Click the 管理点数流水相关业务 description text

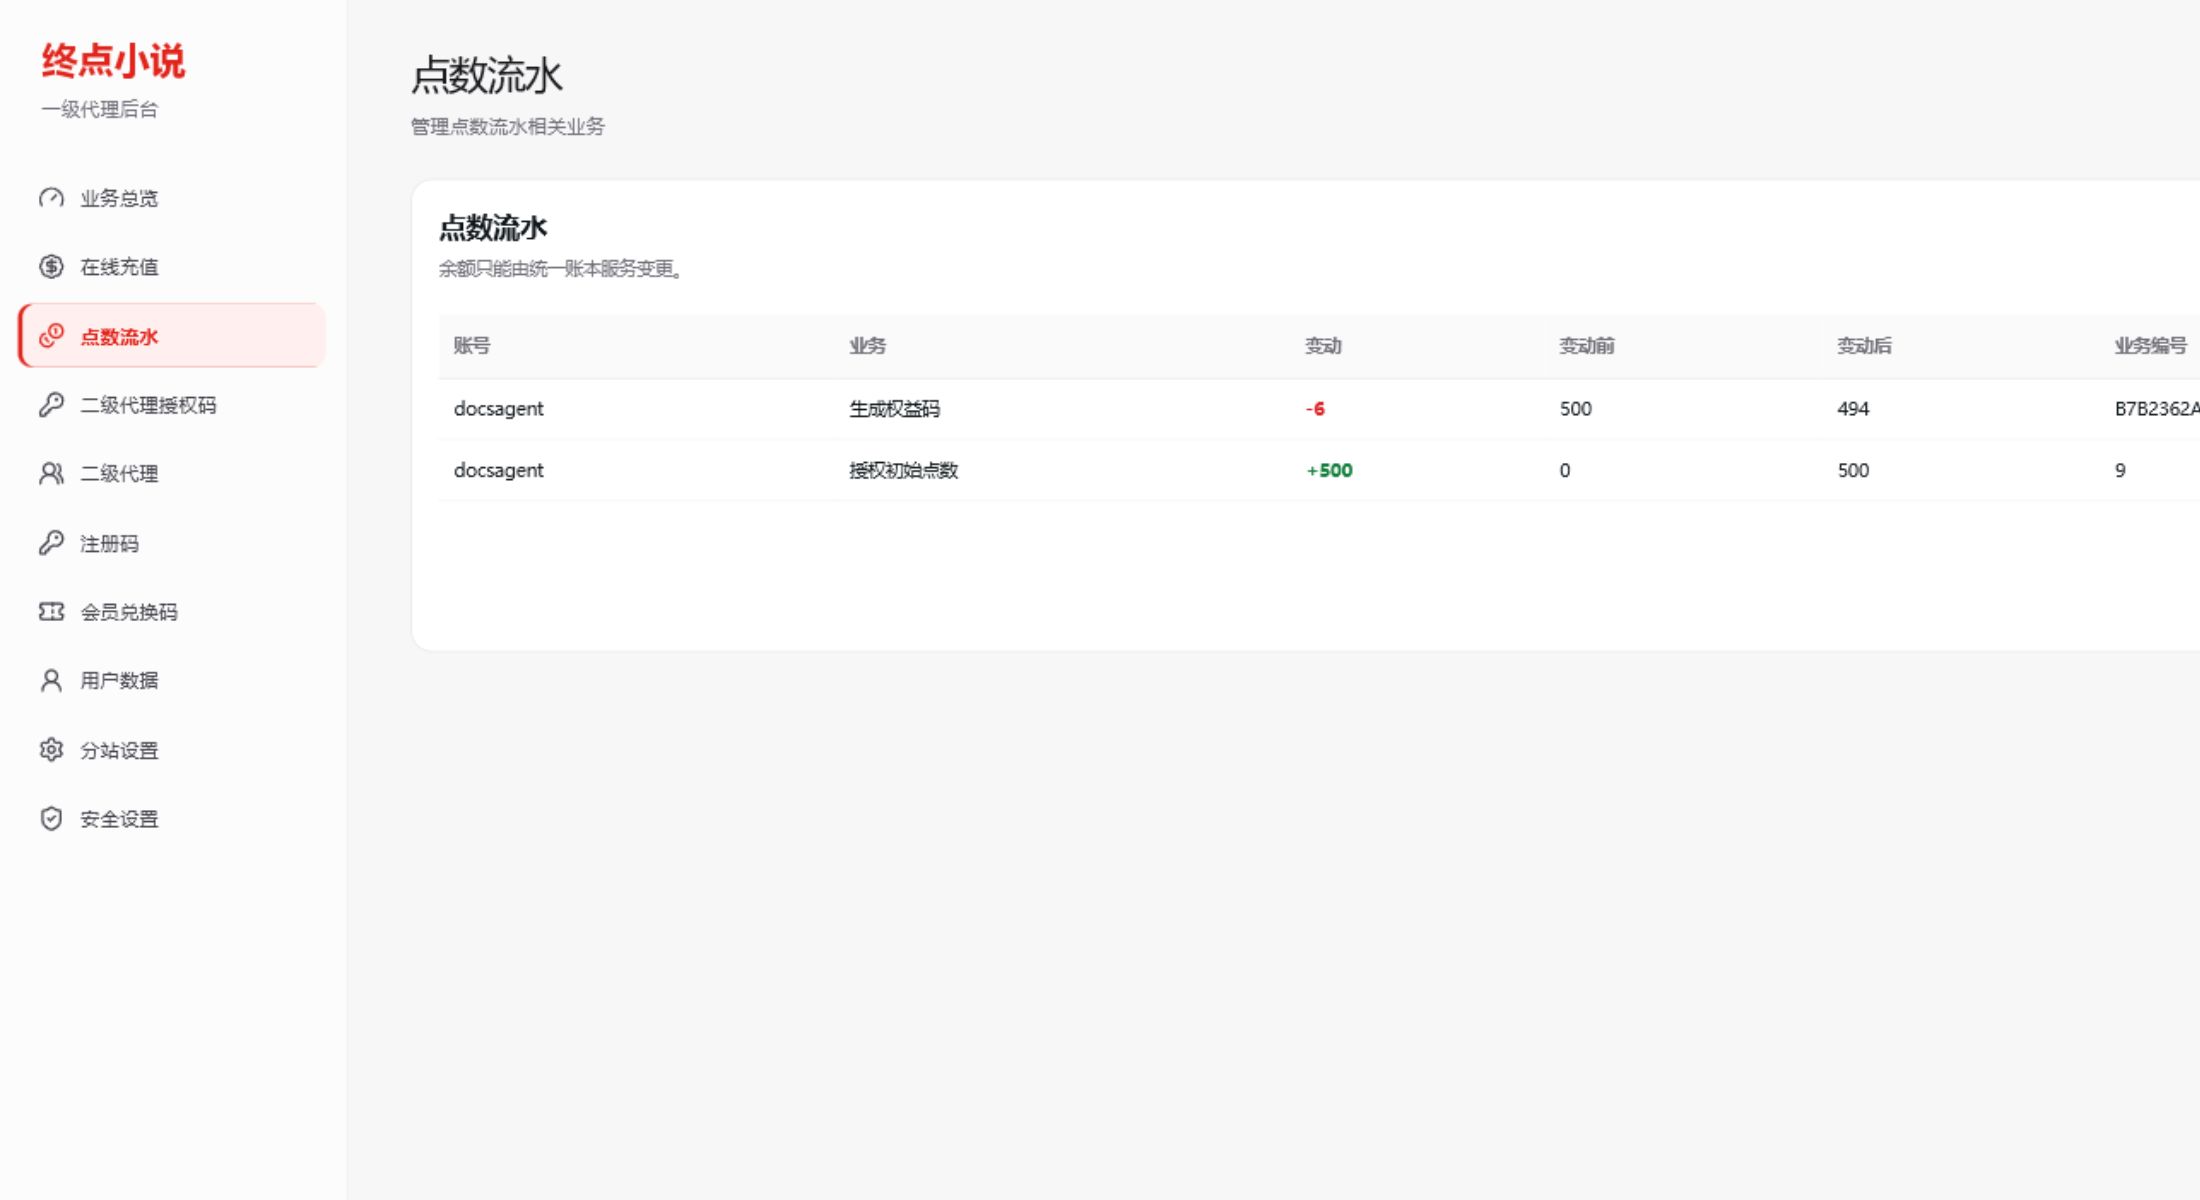pos(508,127)
